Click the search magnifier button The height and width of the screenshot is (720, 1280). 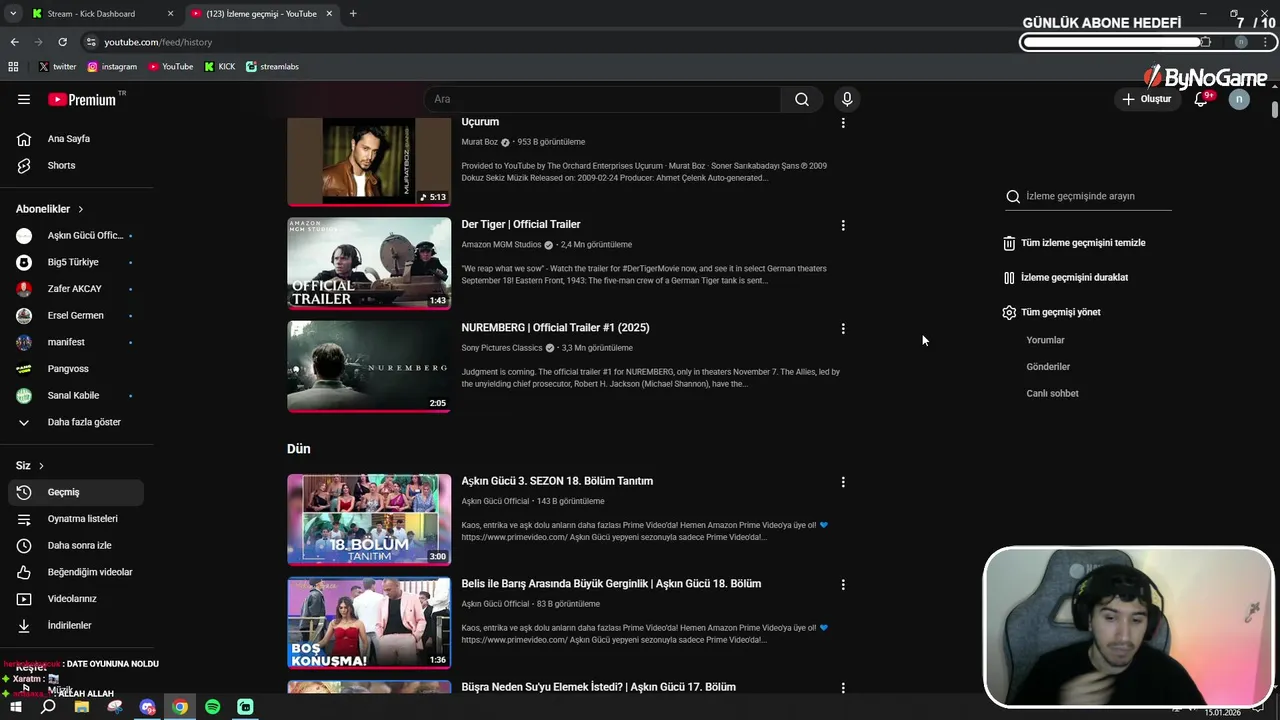tap(802, 99)
